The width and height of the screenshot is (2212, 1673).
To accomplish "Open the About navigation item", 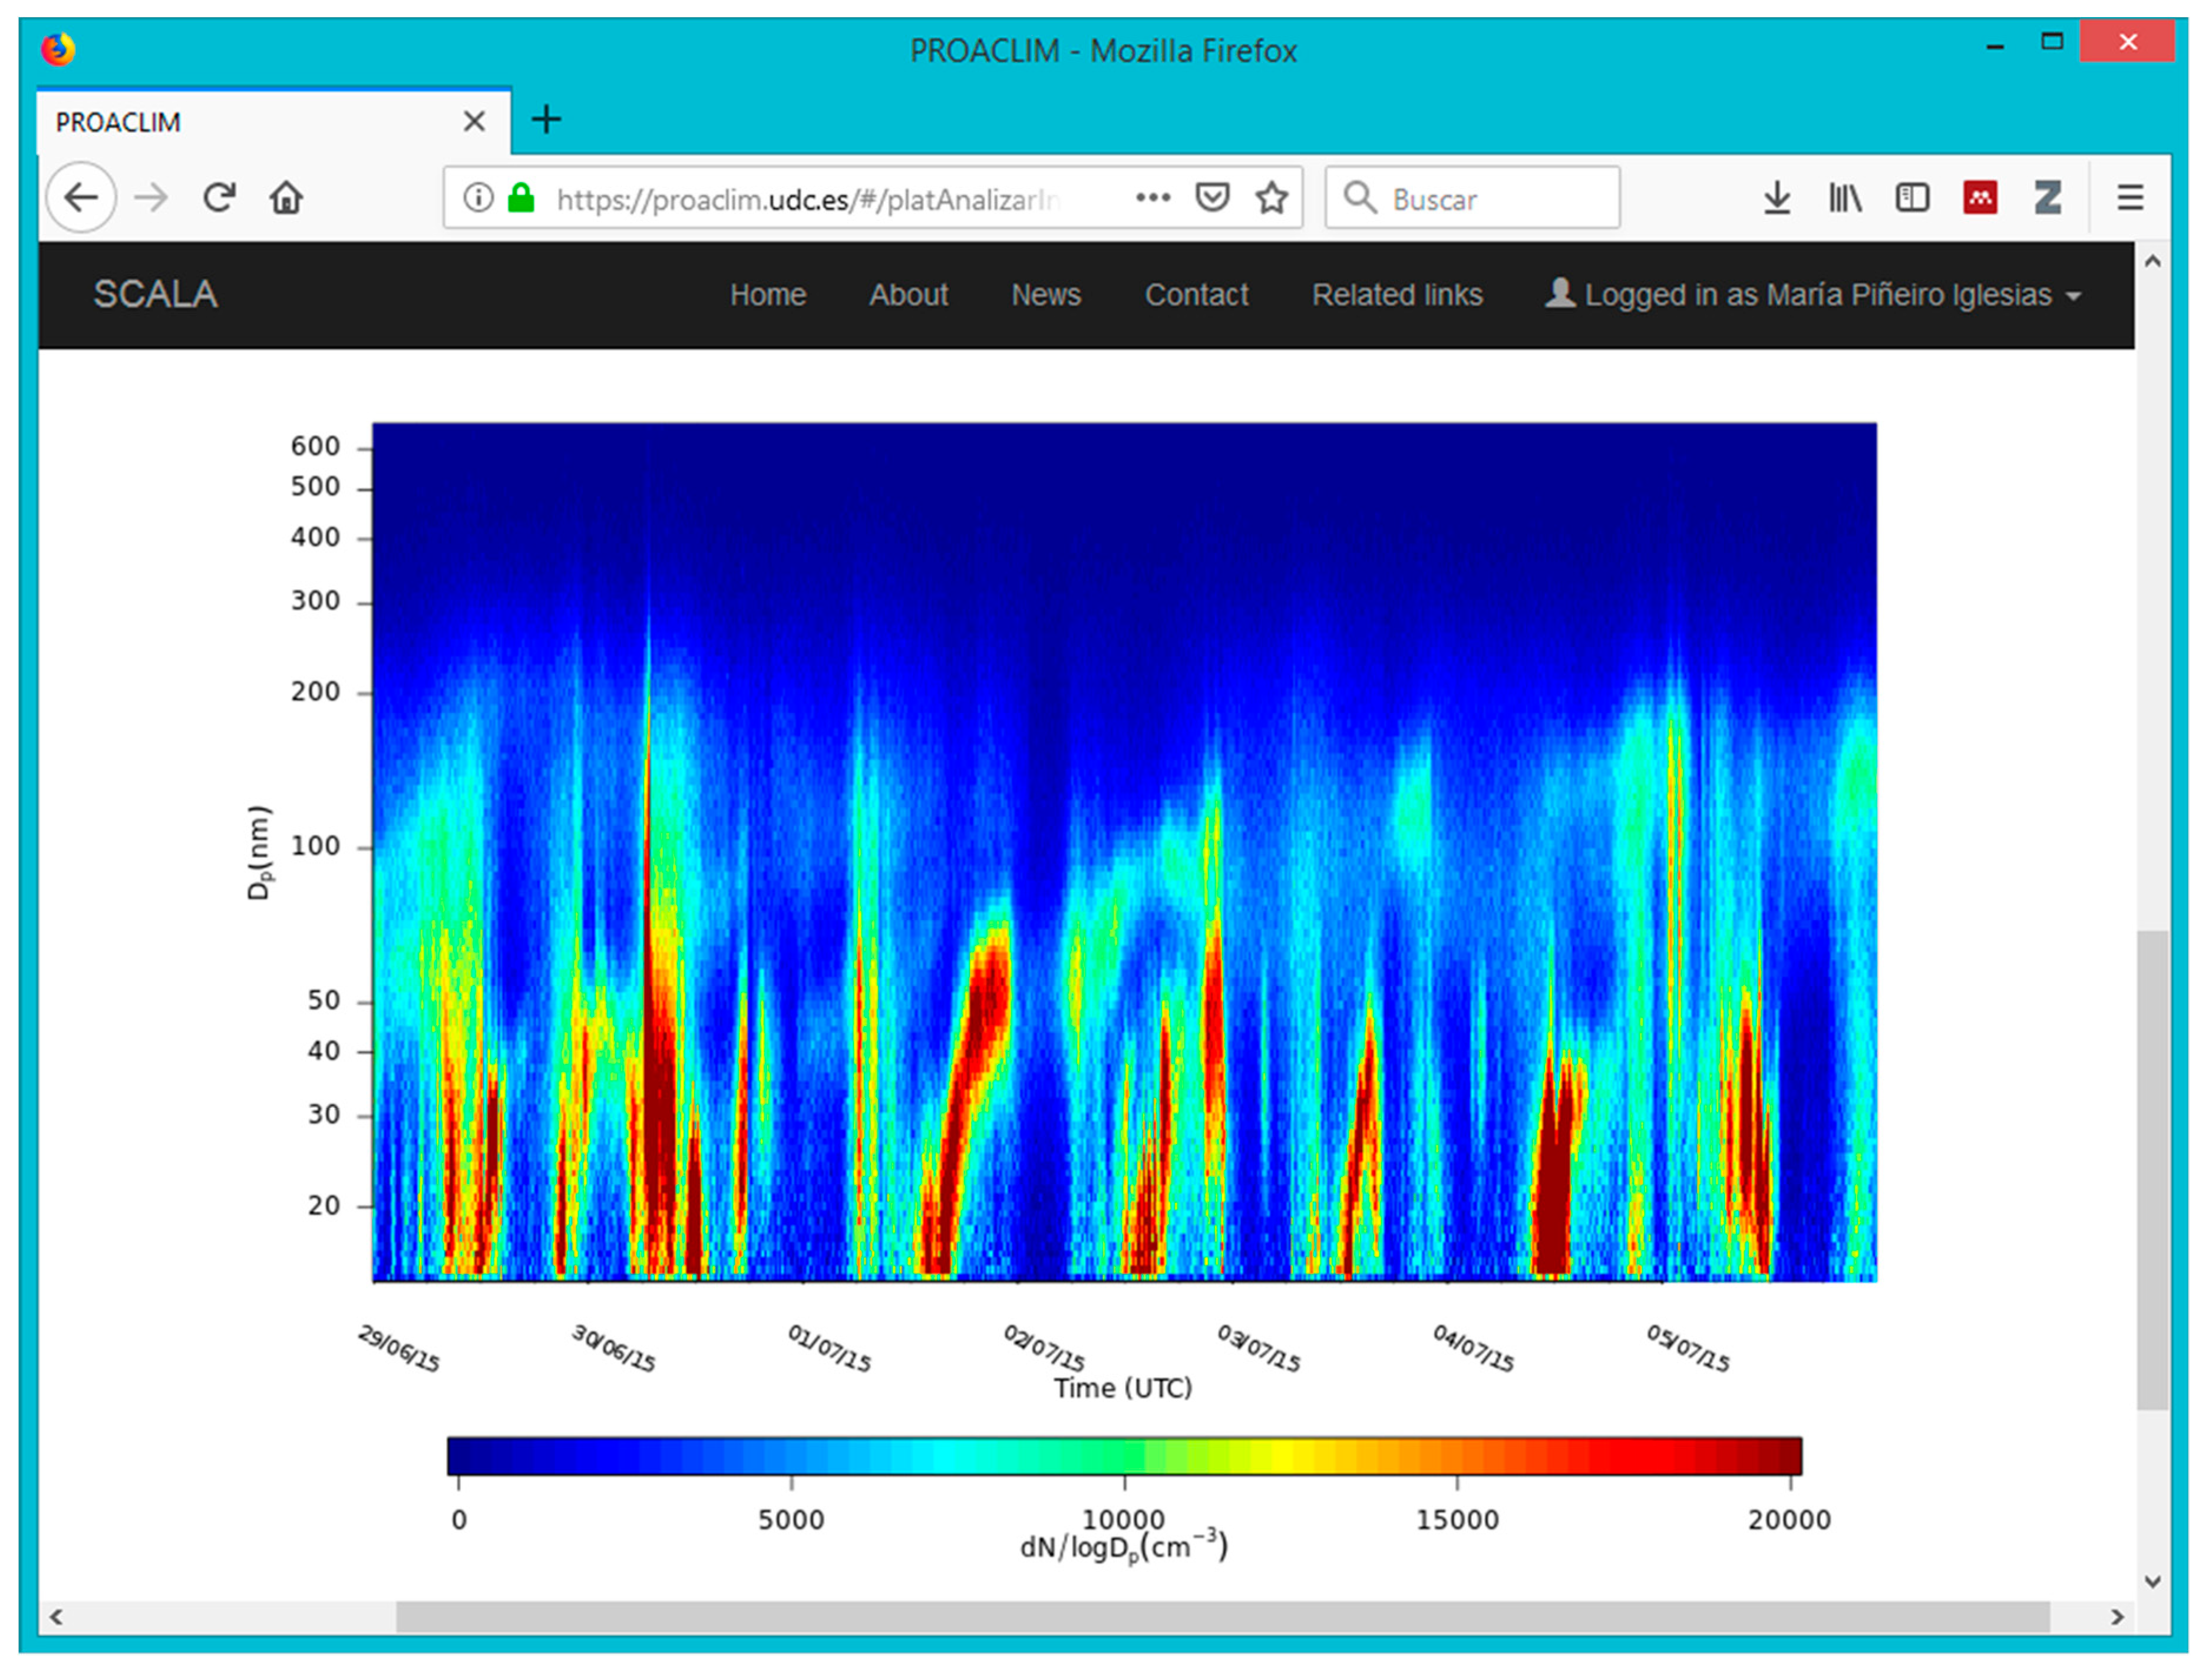I will click(908, 295).
